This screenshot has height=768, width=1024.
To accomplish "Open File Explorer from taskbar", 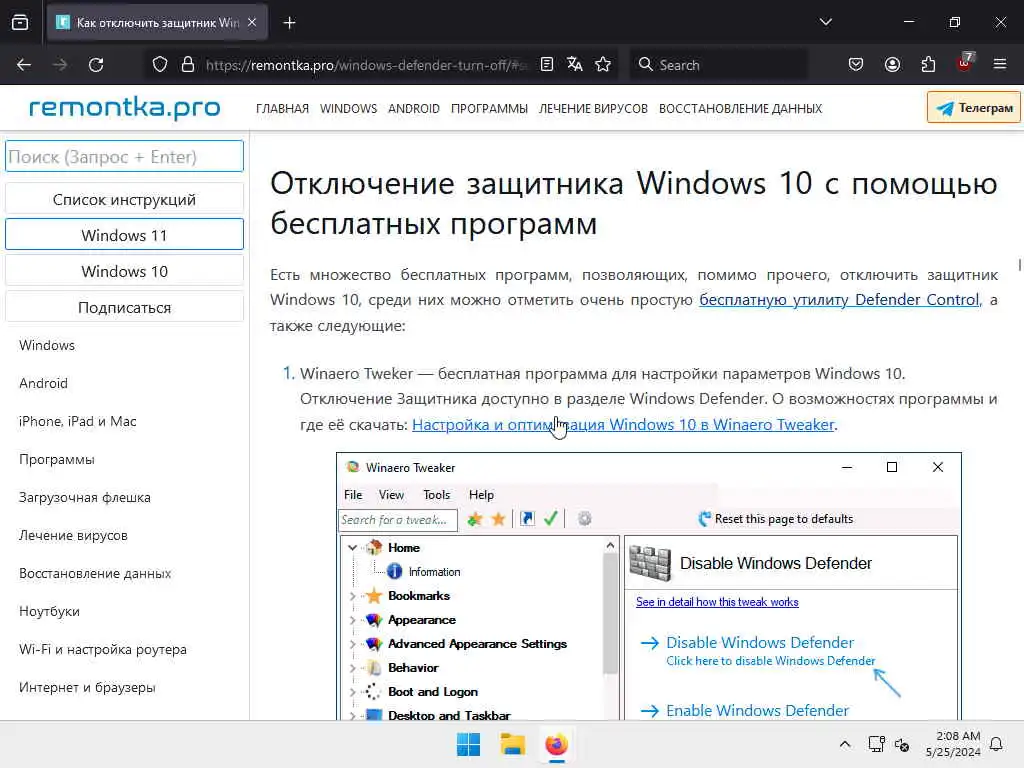I will (x=513, y=744).
